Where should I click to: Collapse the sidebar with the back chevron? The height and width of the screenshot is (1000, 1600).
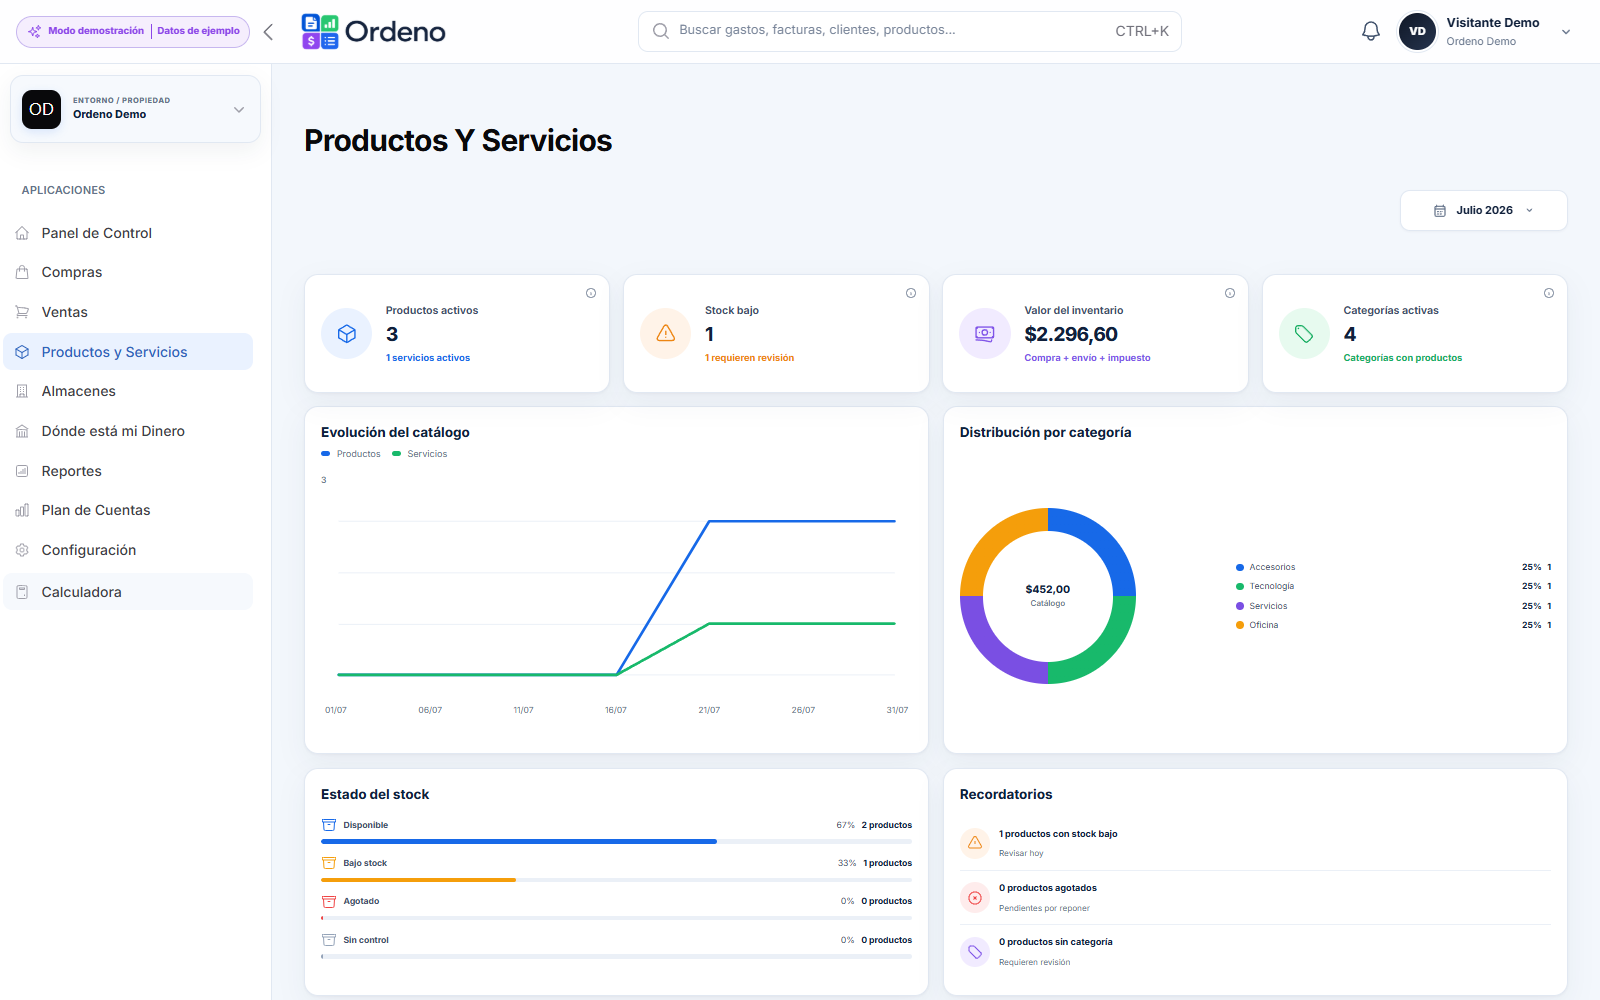click(268, 32)
